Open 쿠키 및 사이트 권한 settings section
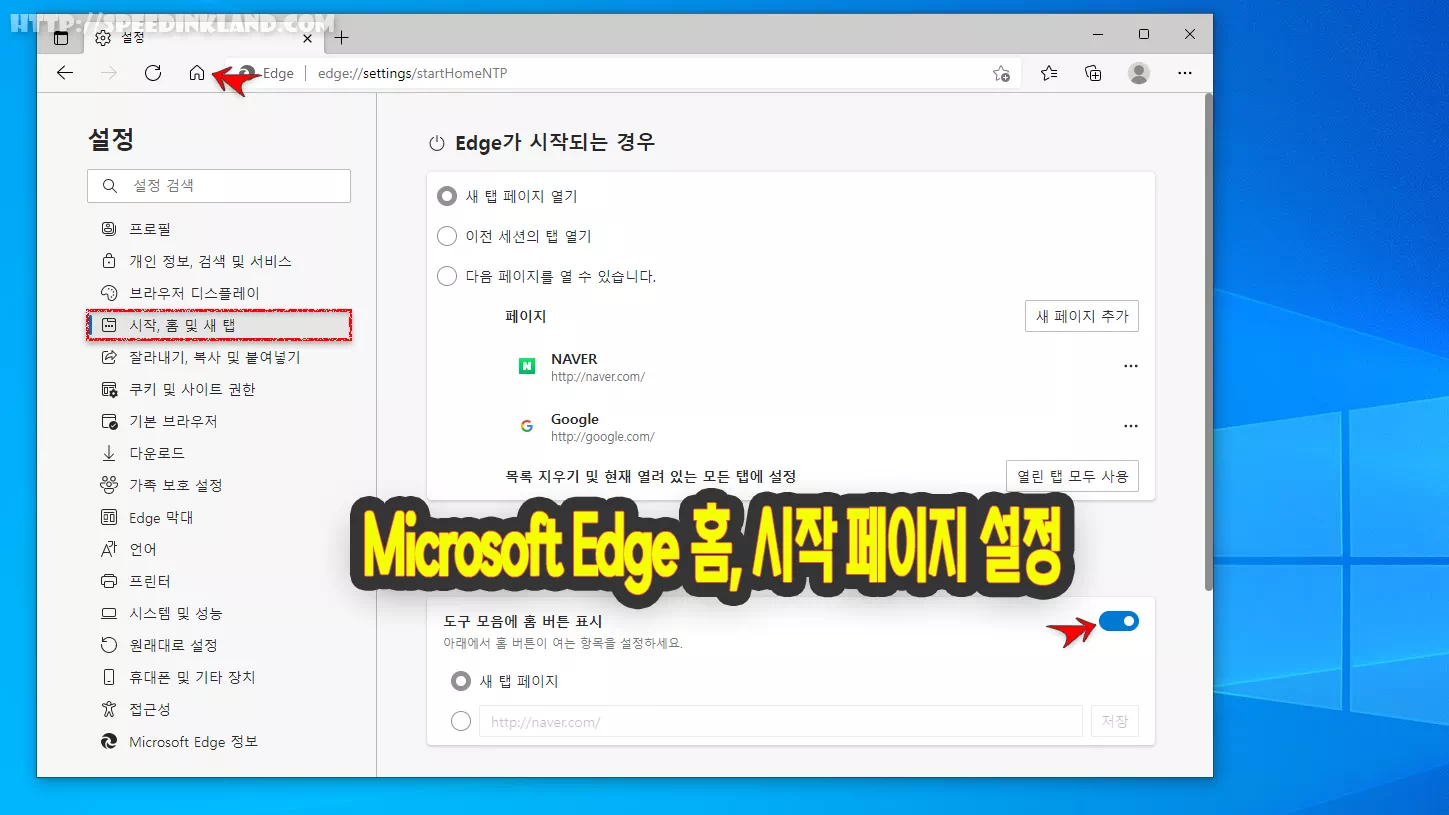 click(x=192, y=389)
